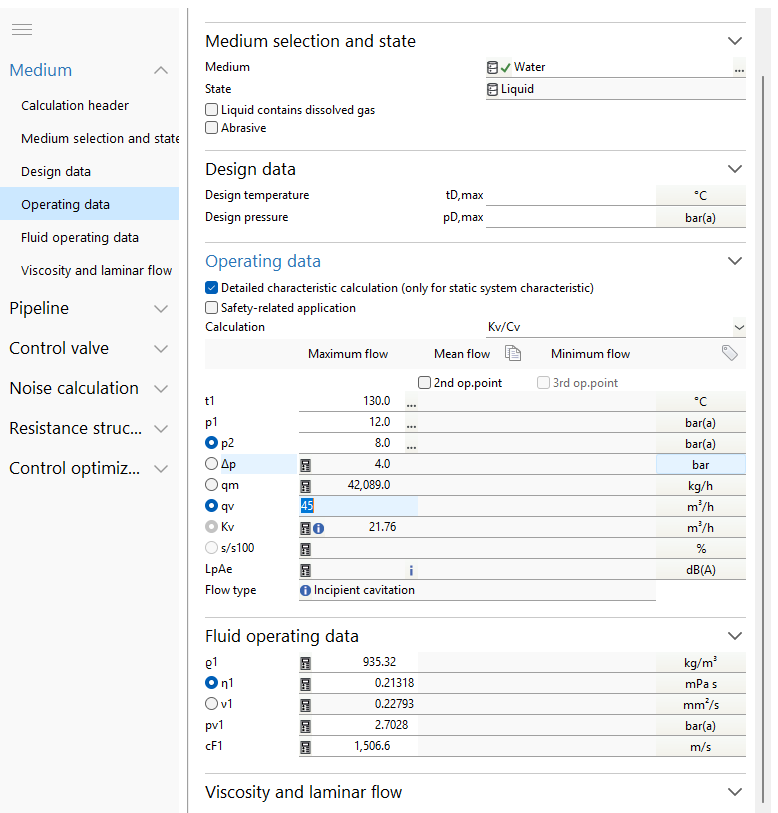The width and height of the screenshot is (778, 813).
Task: Collapse the Medium sidebar section
Action: point(161,70)
